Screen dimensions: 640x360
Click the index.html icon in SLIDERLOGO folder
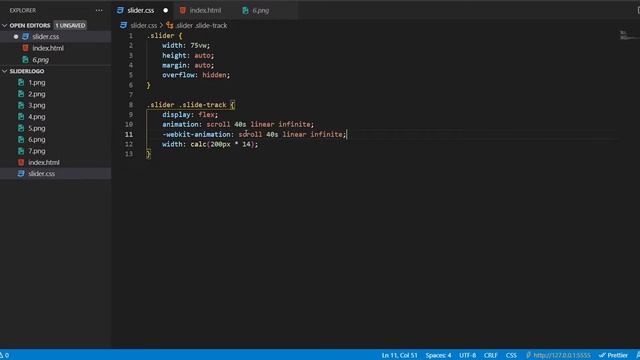click(x=21, y=162)
